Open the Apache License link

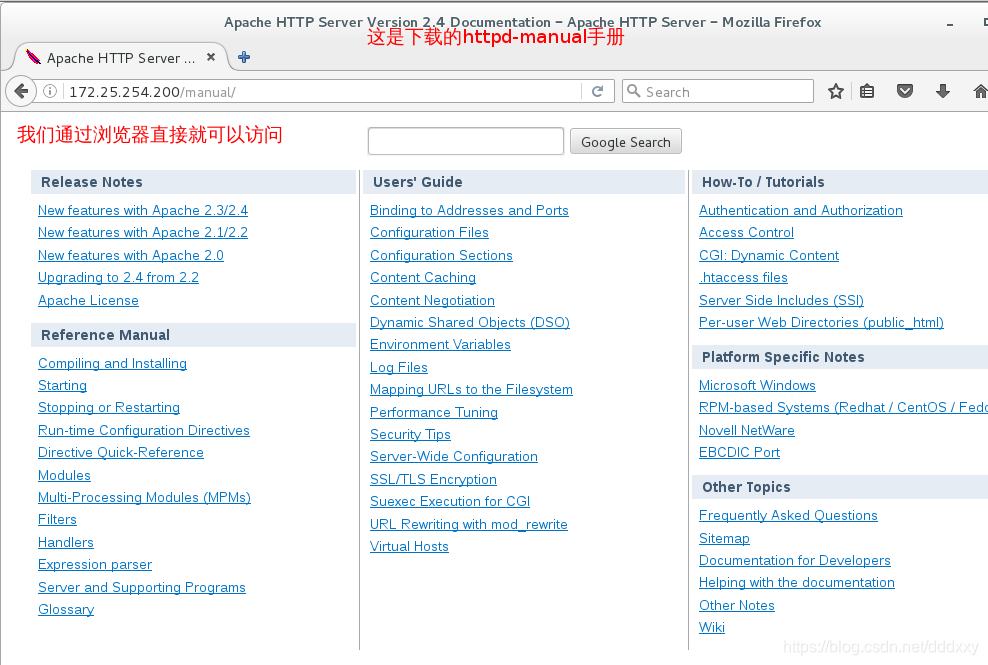(x=88, y=300)
